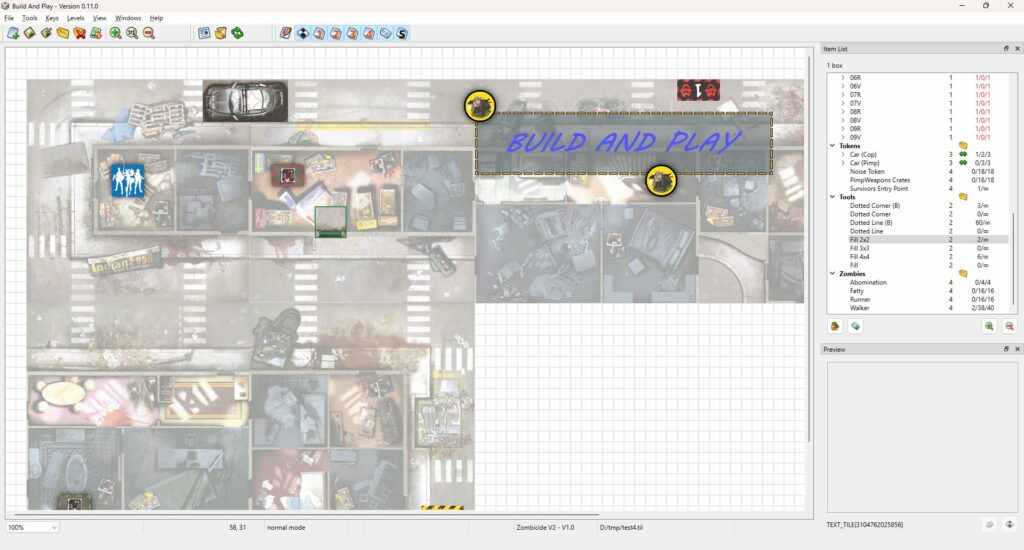Click the green arrows icon beside Car (Pimp)
The image size is (1024, 550).
point(963,163)
